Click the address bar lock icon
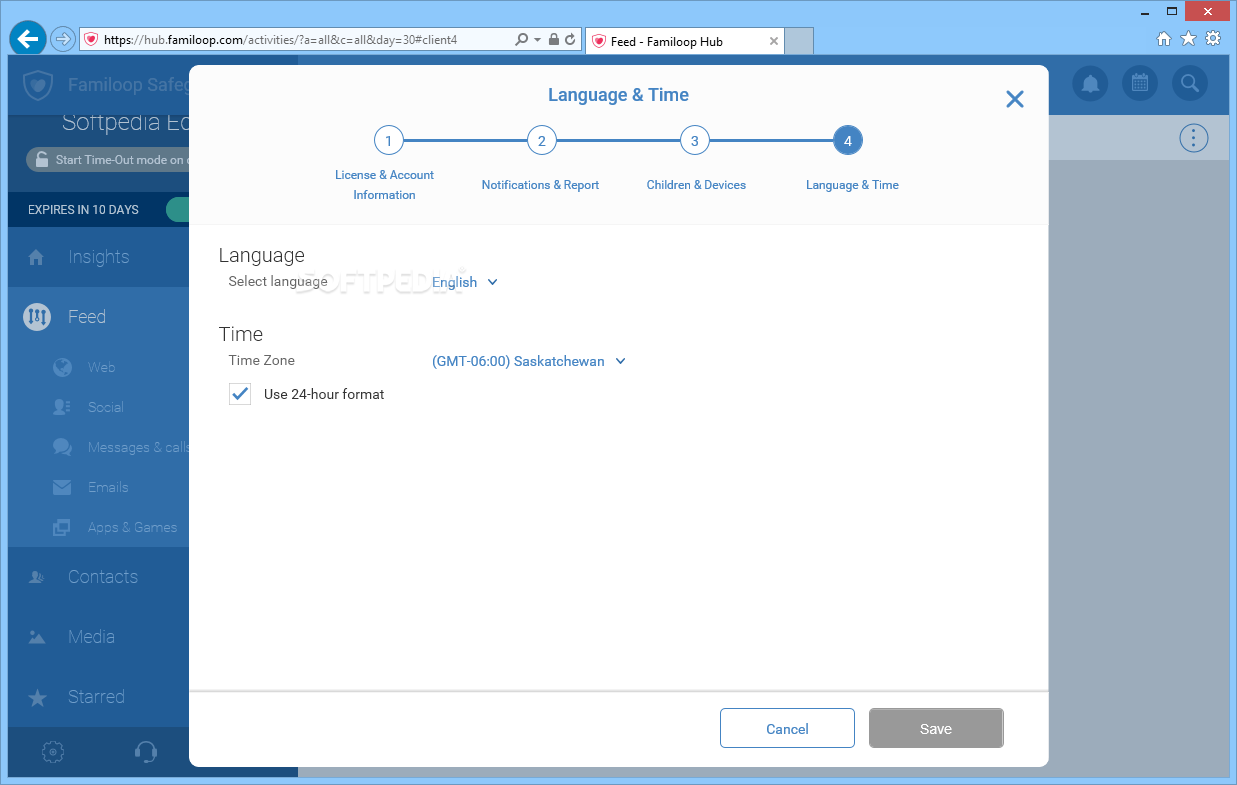 click(x=553, y=40)
